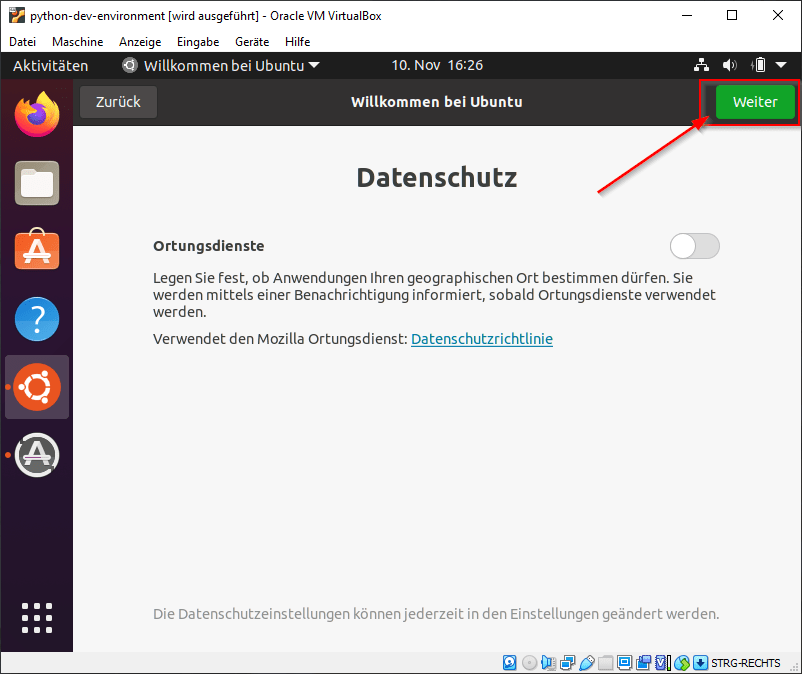Open Firefox from the Ubuntu dock
Screen dimensions: 802x674
[36, 113]
